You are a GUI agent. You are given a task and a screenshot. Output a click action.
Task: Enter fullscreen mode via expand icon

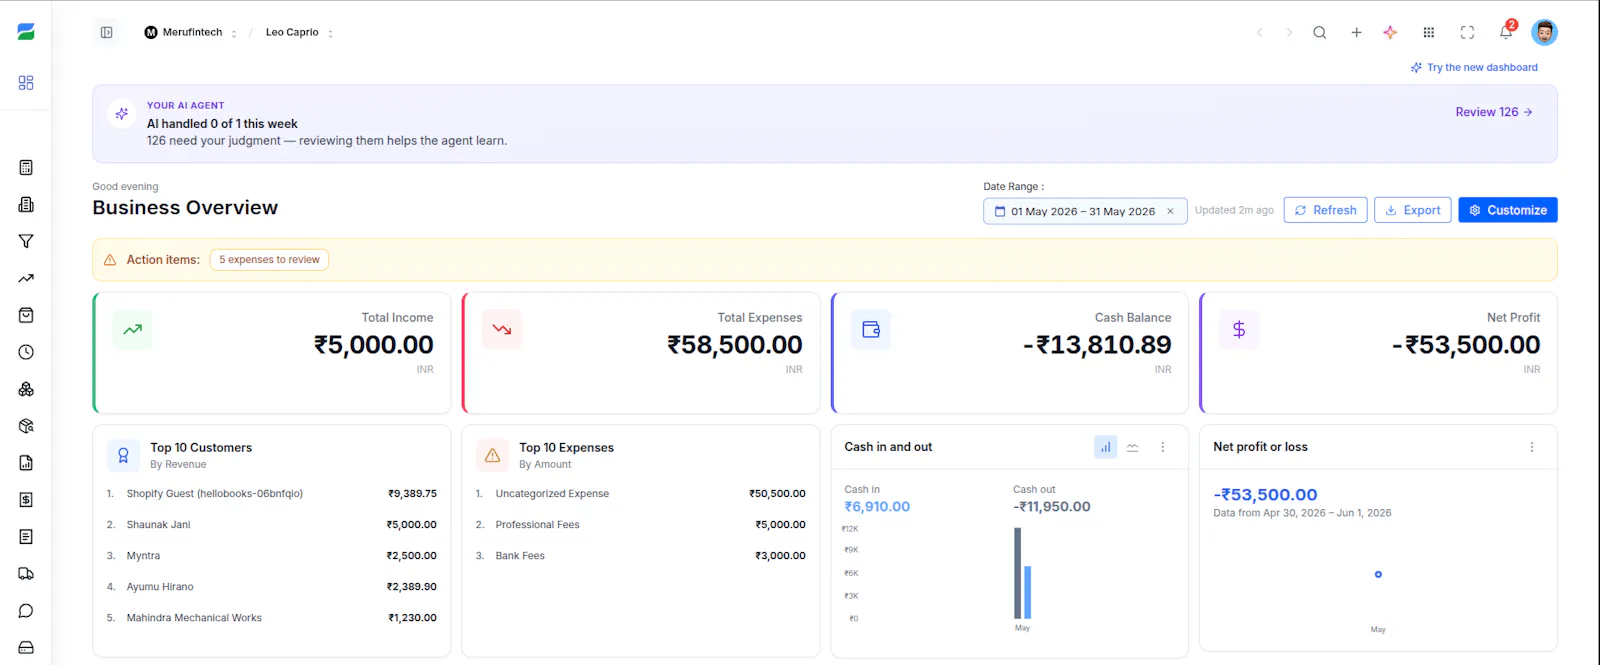(x=1467, y=32)
